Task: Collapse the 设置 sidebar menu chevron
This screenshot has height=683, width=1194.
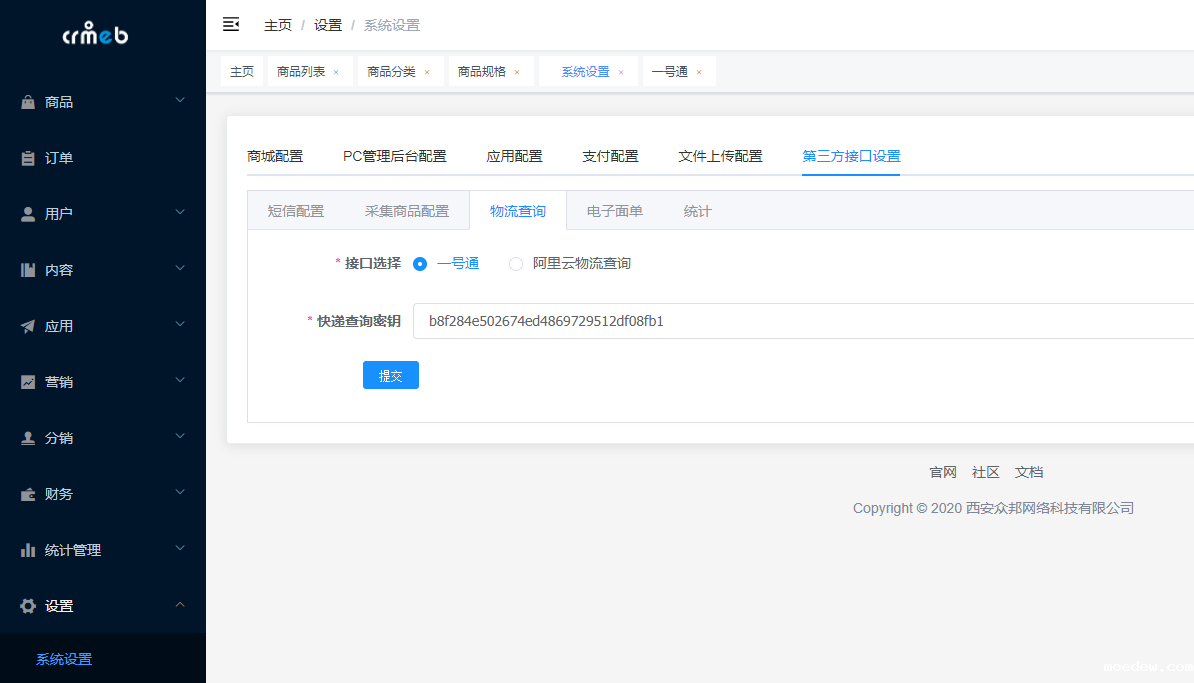Action: coord(180,605)
